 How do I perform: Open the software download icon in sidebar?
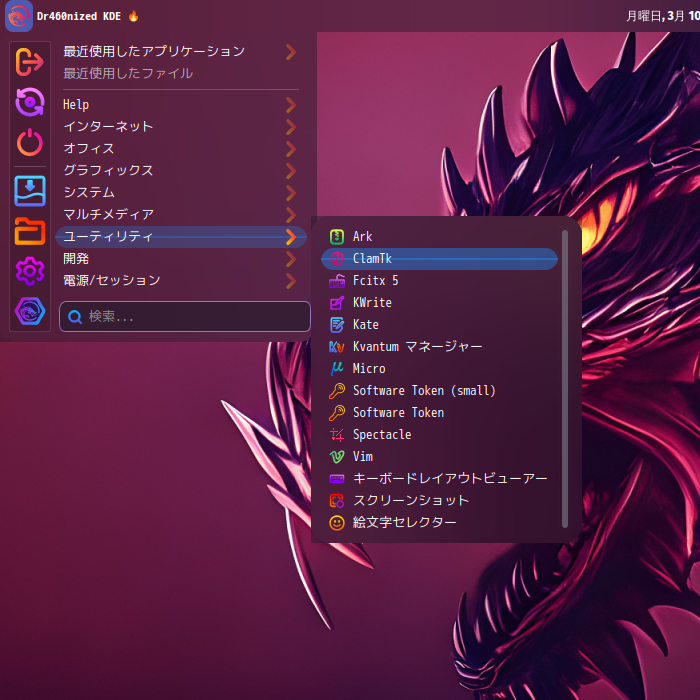pyautogui.click(x=29, y=191)
